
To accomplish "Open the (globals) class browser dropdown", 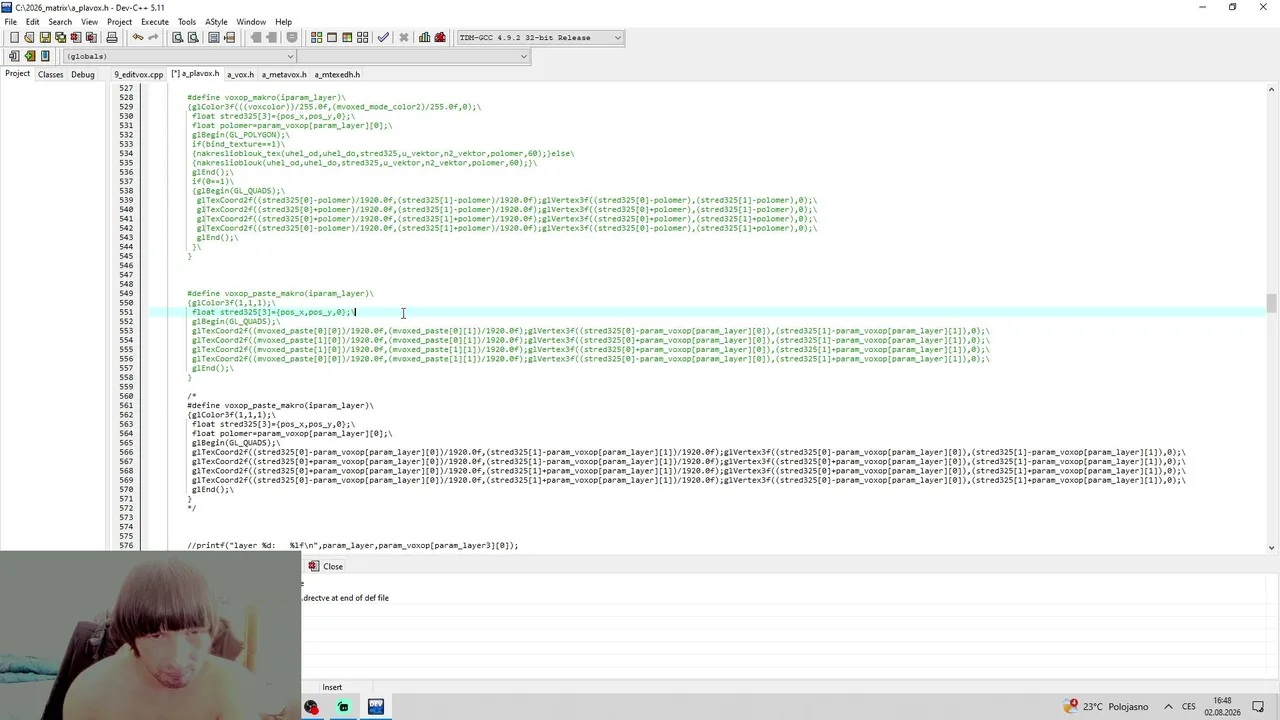I will (x=180, y=56).
